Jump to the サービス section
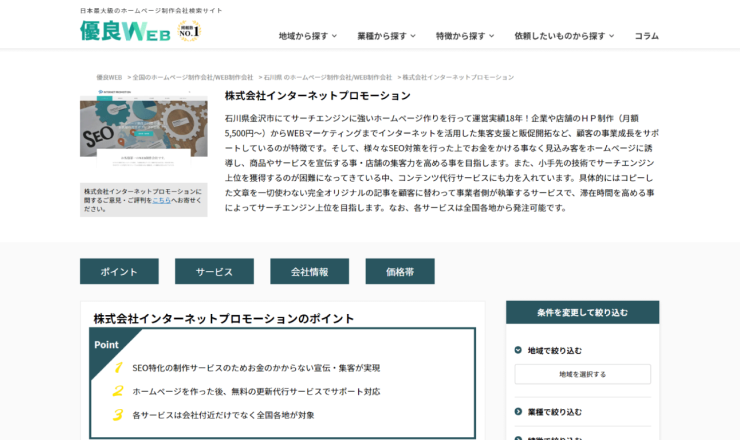The image size is (740, 440). pyautogui.click(x=214, y=271)
